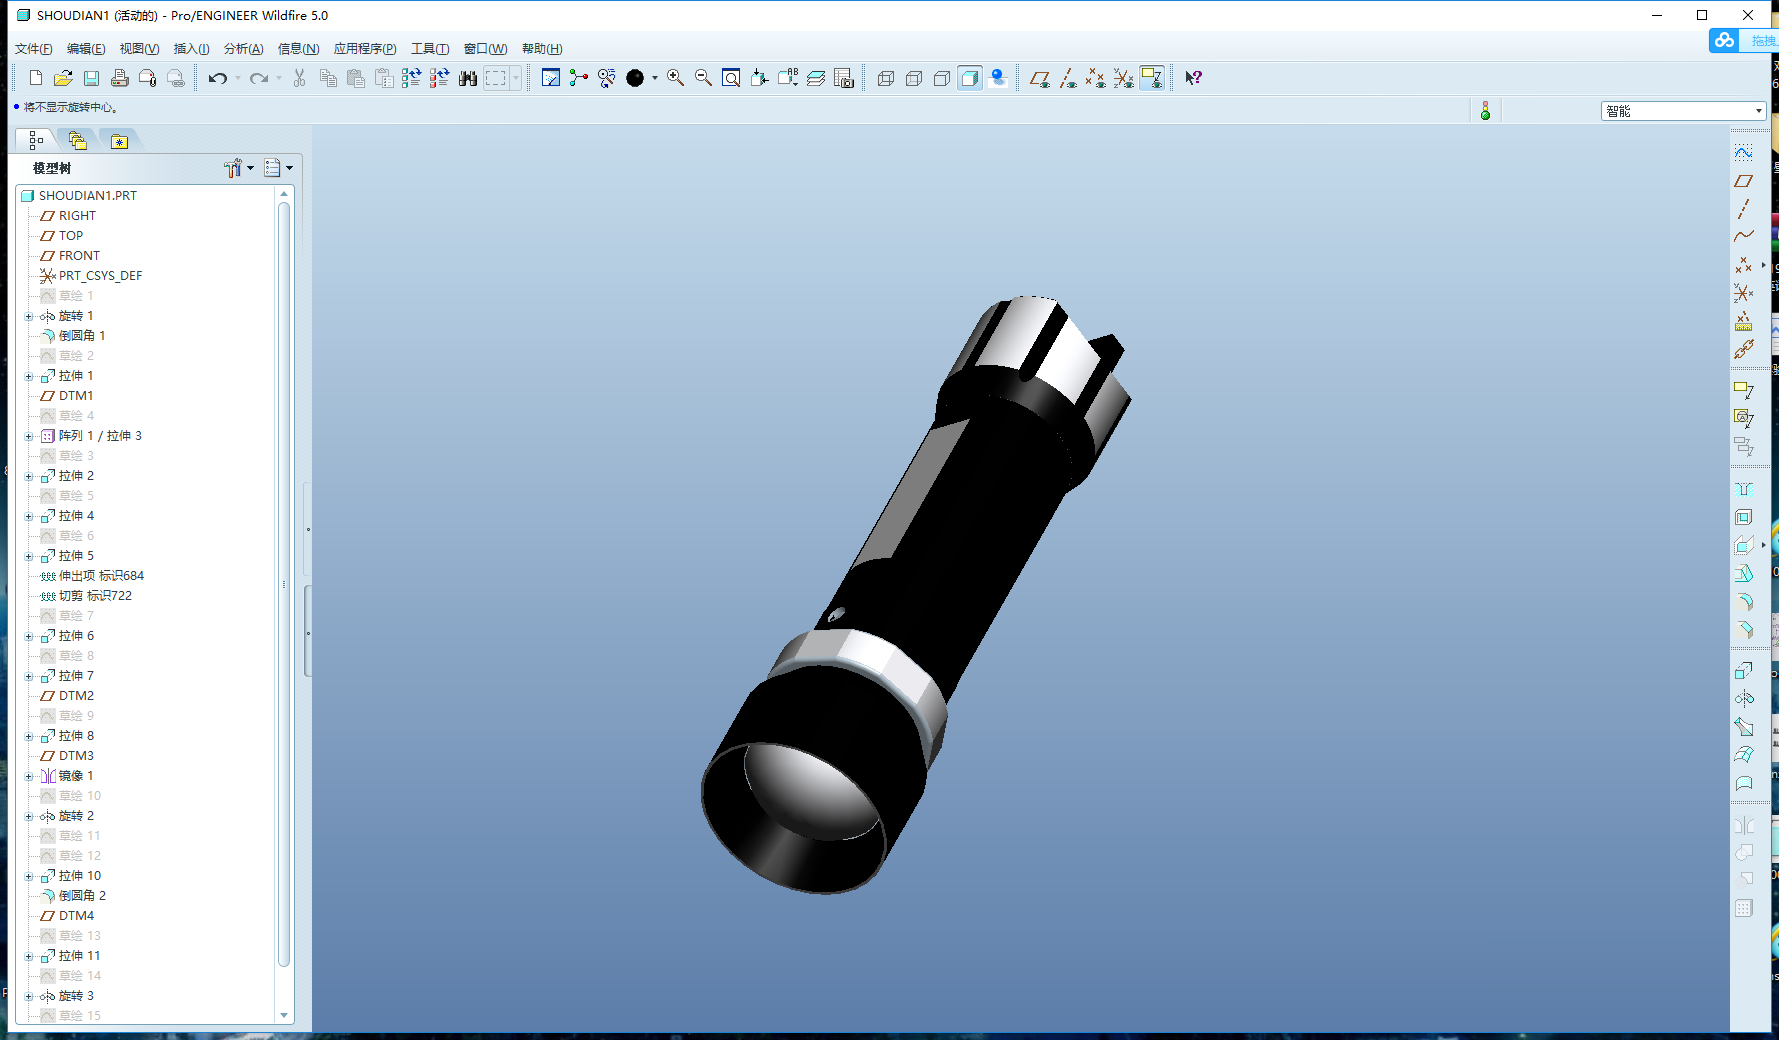The width and height of the screenshot is (1779, 1040).
Task: Open the 智能 selection filter dropdown
Action: tap(1758, 111)
